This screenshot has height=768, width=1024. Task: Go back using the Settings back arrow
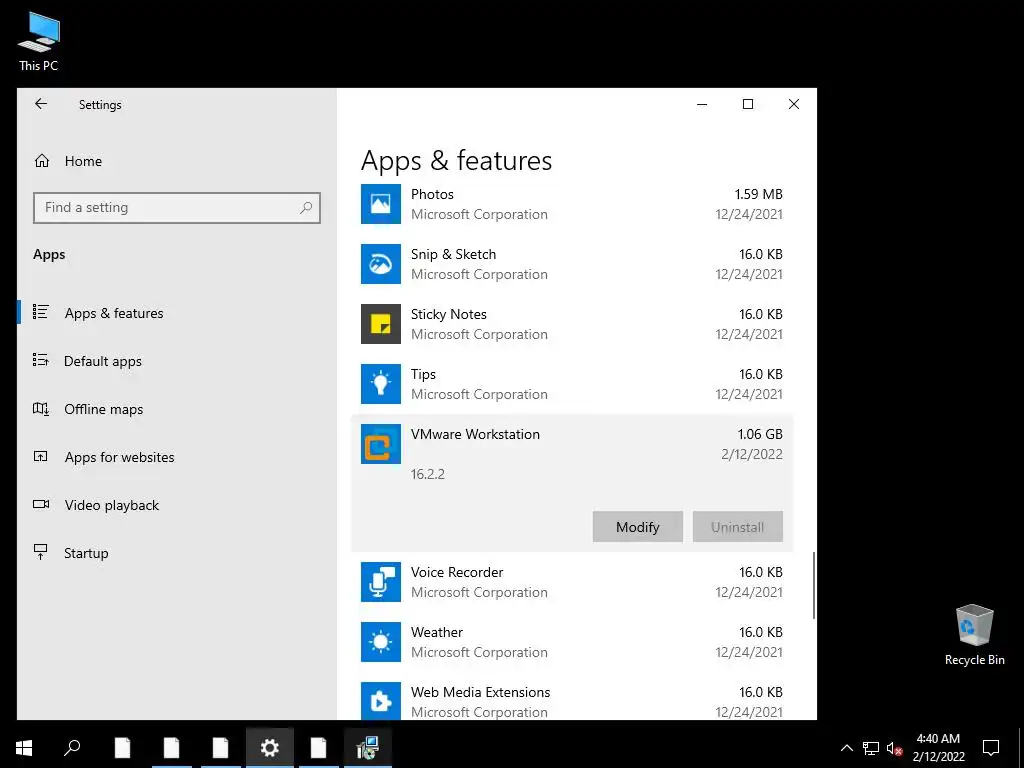[41, 104]
